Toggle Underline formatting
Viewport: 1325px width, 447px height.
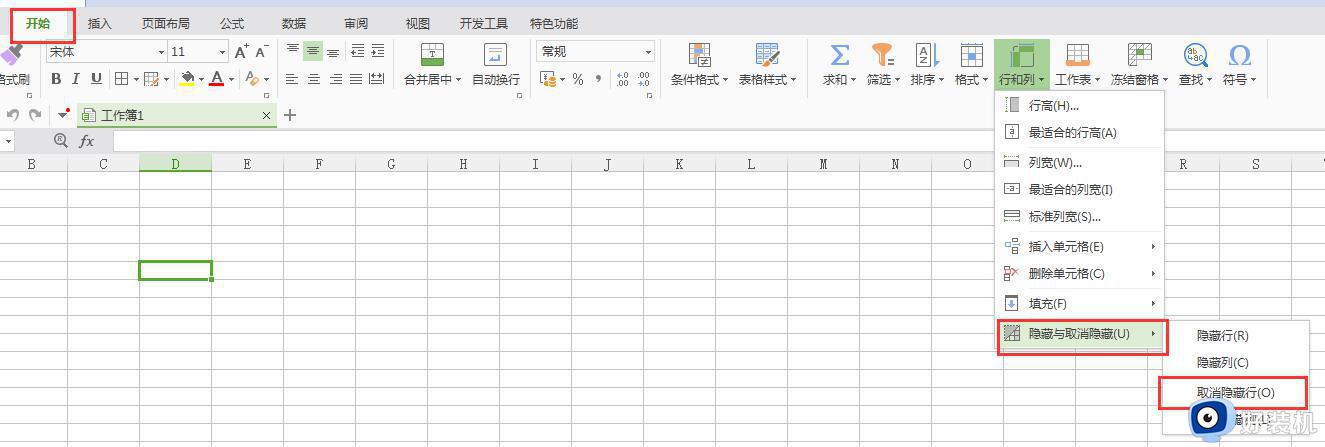[96, 79]
